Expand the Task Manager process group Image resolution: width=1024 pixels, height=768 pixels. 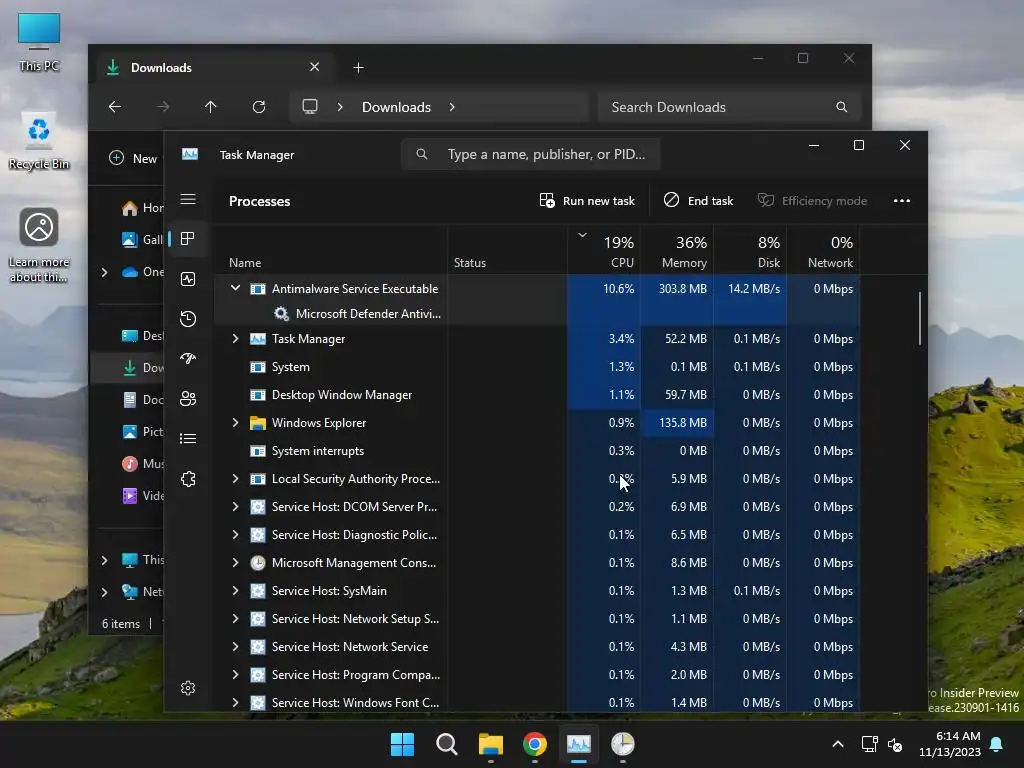235,338
